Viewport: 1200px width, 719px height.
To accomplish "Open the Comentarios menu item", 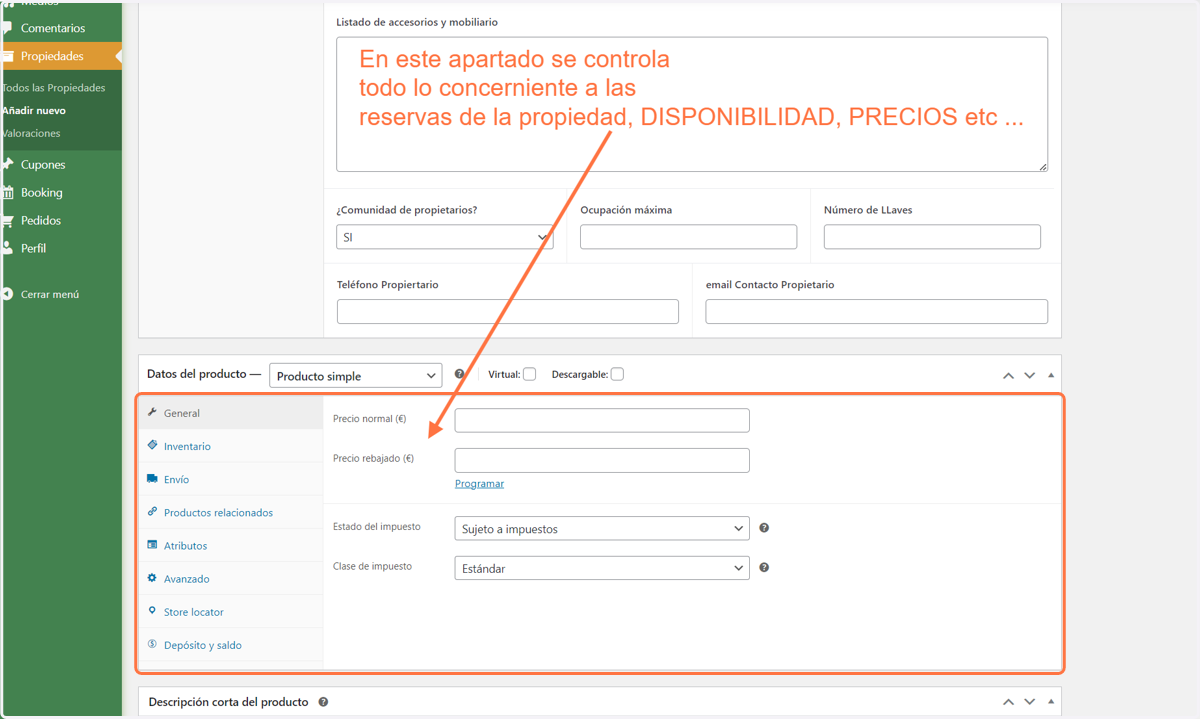I will (61, 28).
